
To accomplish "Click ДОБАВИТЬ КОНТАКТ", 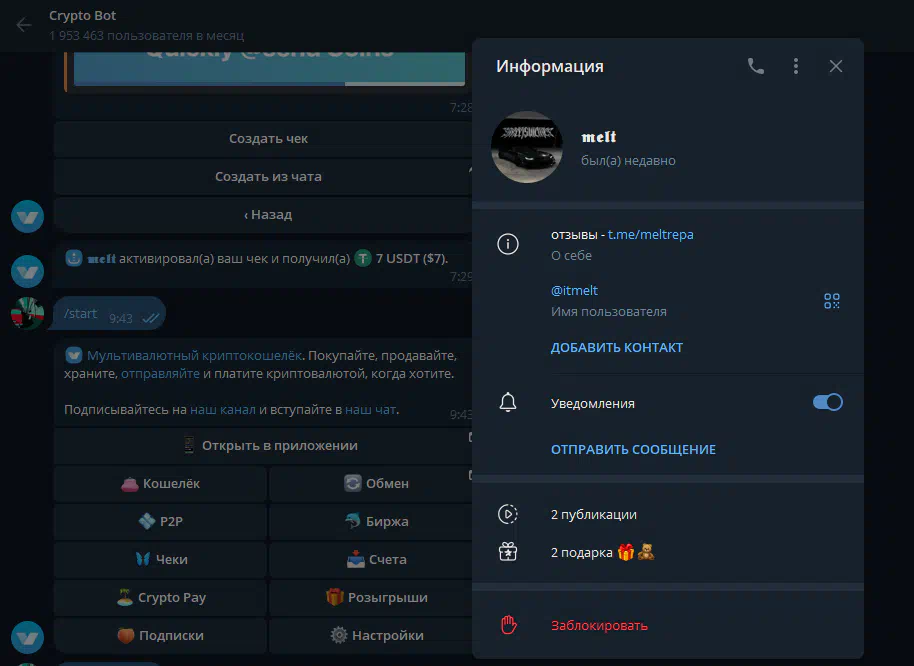I will tap(617, 347).
